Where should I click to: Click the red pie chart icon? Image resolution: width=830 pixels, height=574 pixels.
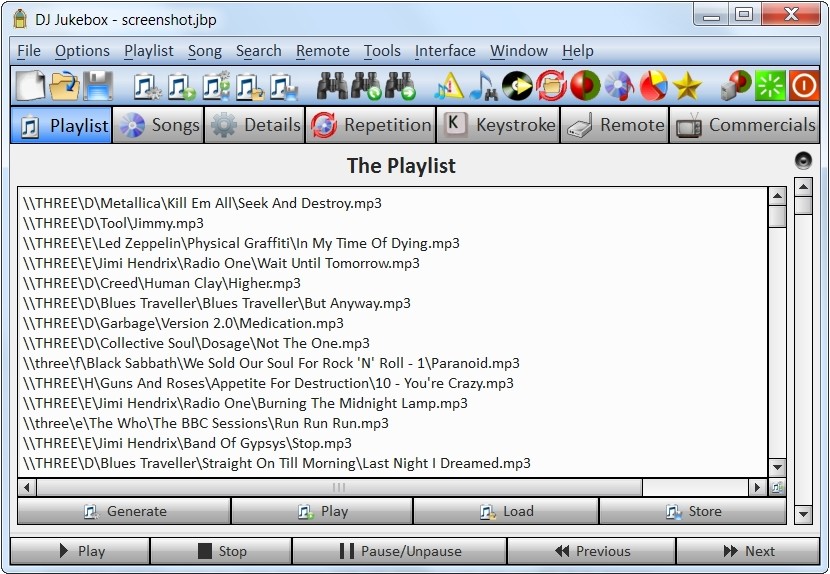654,86
